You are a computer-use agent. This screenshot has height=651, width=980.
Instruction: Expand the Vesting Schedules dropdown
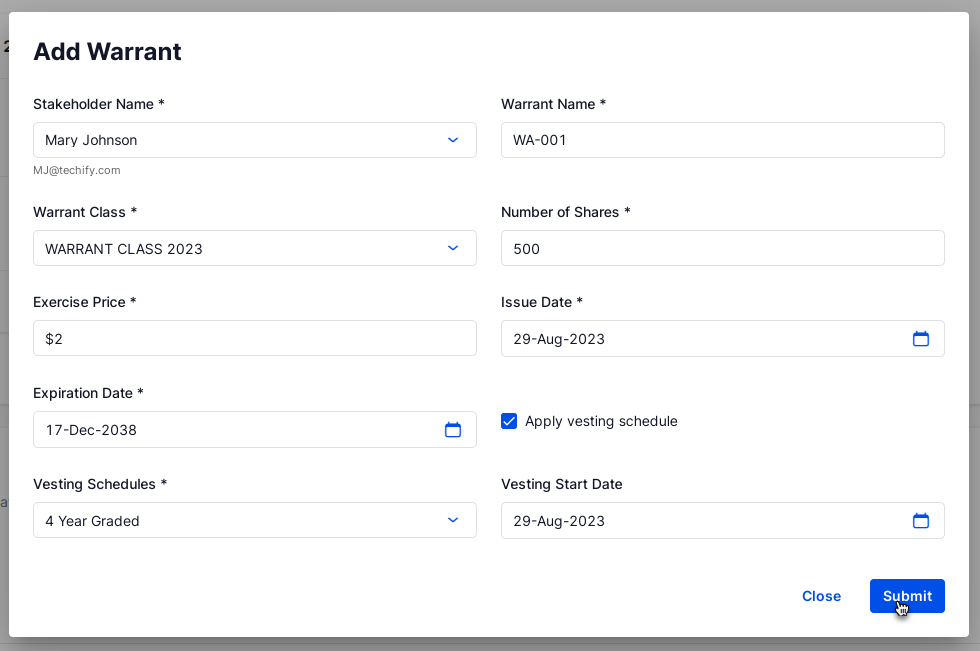tap(452, 520)
